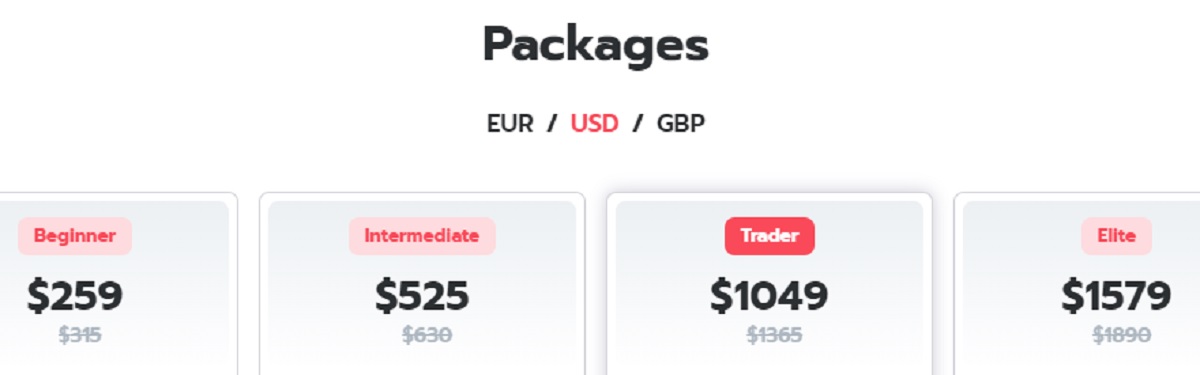Image resolution: width=1200 pixels, height=375 pixels.
Task: Select the $1049 Trader price
Action: tap(770, 295)
